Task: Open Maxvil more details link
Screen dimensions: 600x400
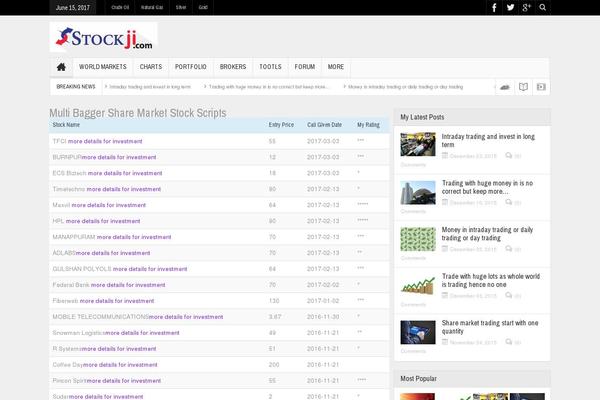Action: [109, 205]
